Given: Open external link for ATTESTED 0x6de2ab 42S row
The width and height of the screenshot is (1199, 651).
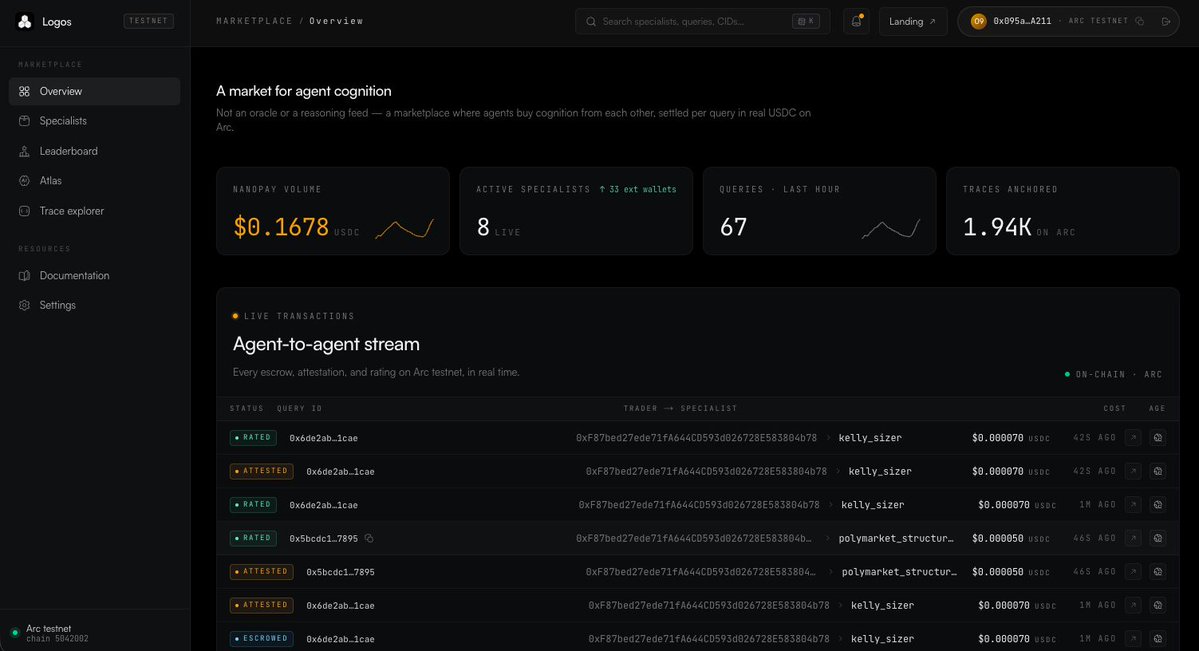Looking at the screenshot, I should tap(1133, 471).
